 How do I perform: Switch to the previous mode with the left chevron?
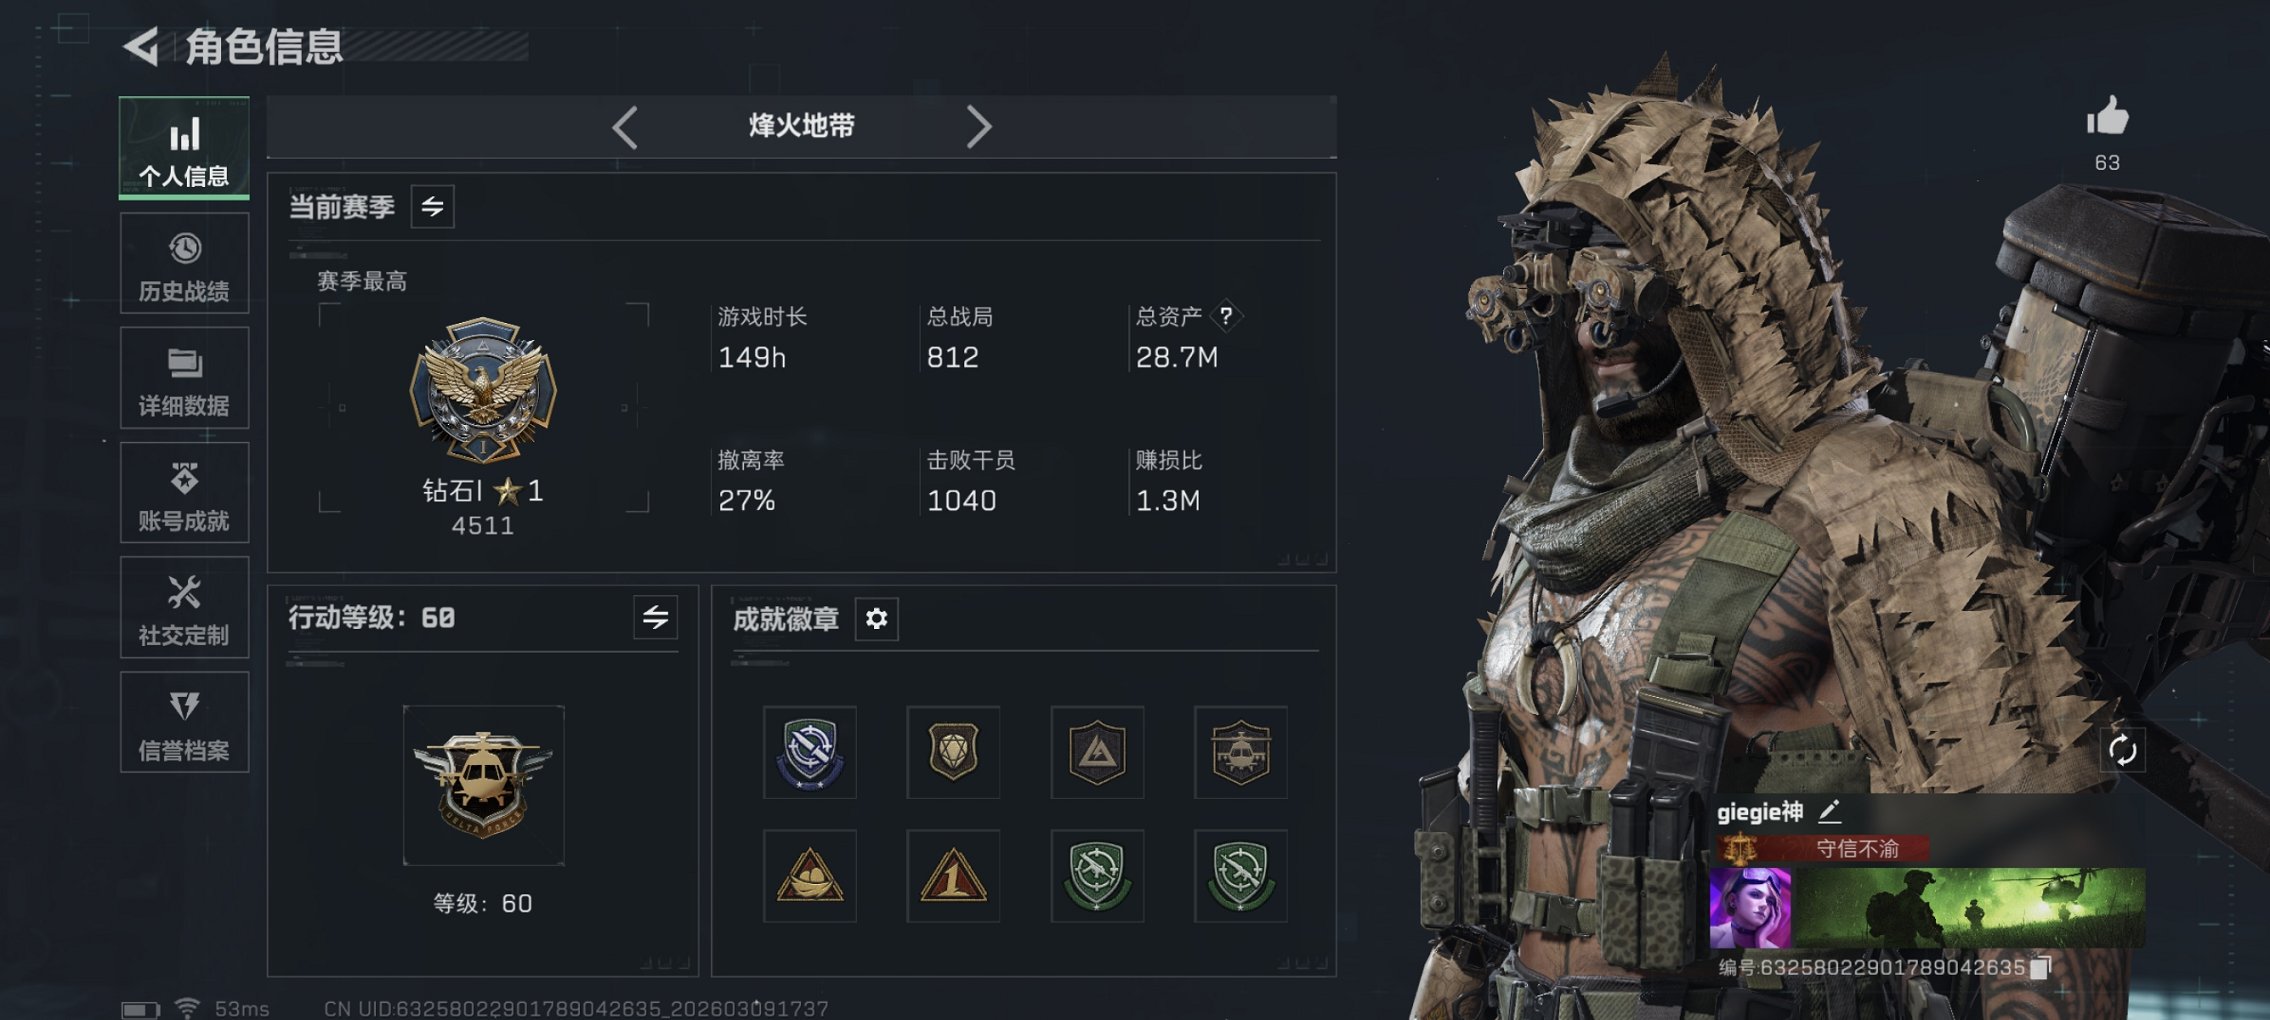(625, 127)
